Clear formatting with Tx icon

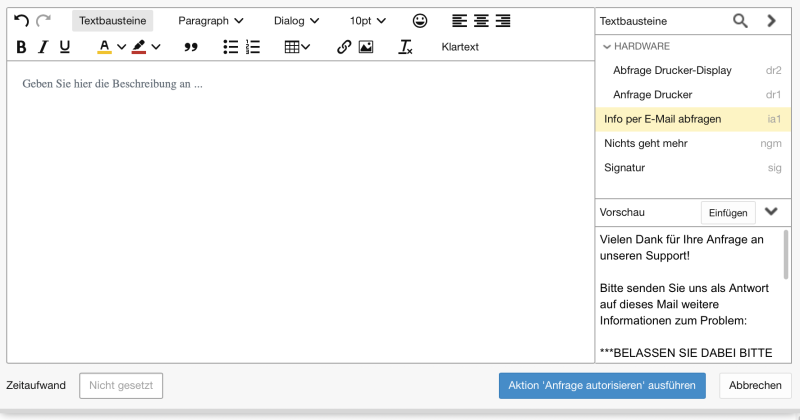405,47
